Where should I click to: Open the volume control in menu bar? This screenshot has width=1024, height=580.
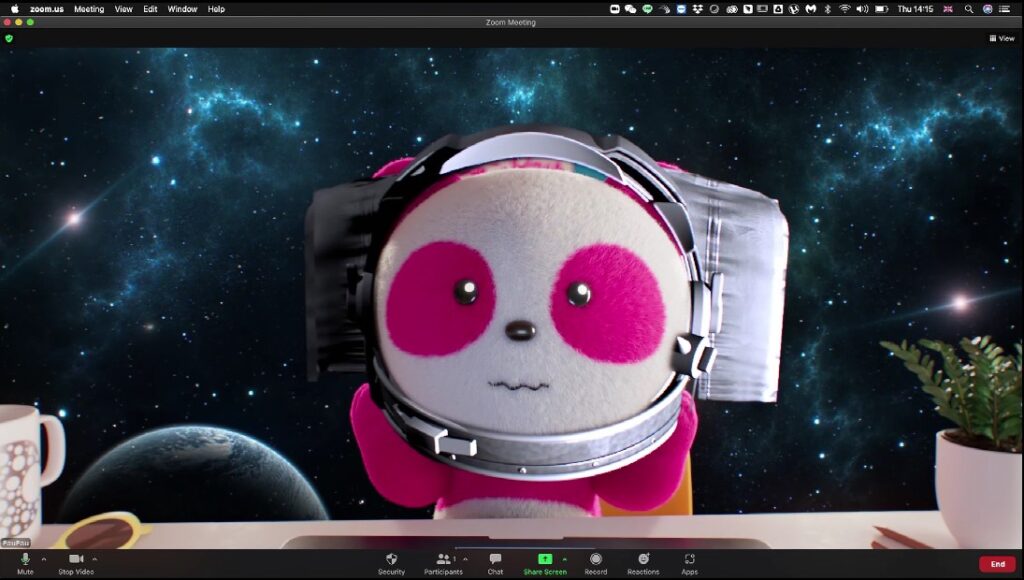[x=862, y=9]
